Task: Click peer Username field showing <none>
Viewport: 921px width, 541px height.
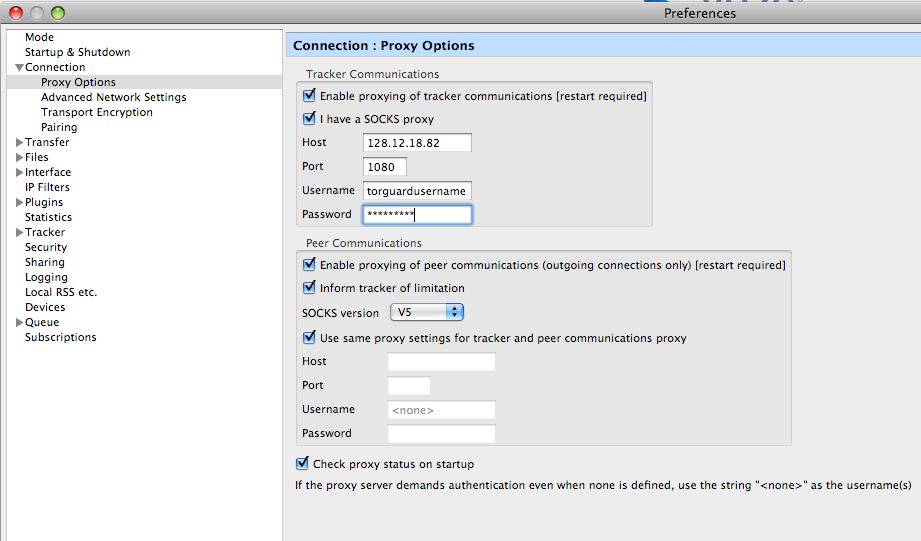Action: 441,409
